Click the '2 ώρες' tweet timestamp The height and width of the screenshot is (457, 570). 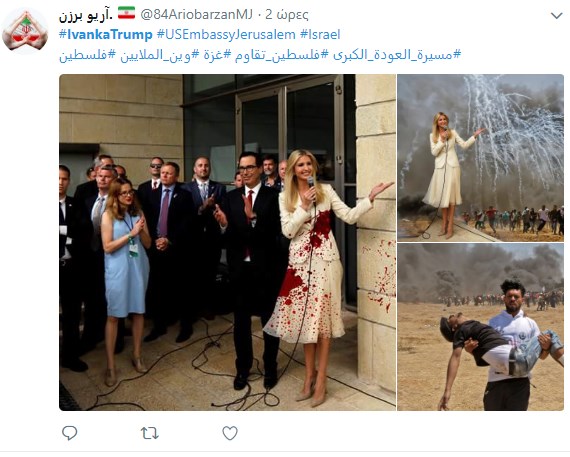286,15
